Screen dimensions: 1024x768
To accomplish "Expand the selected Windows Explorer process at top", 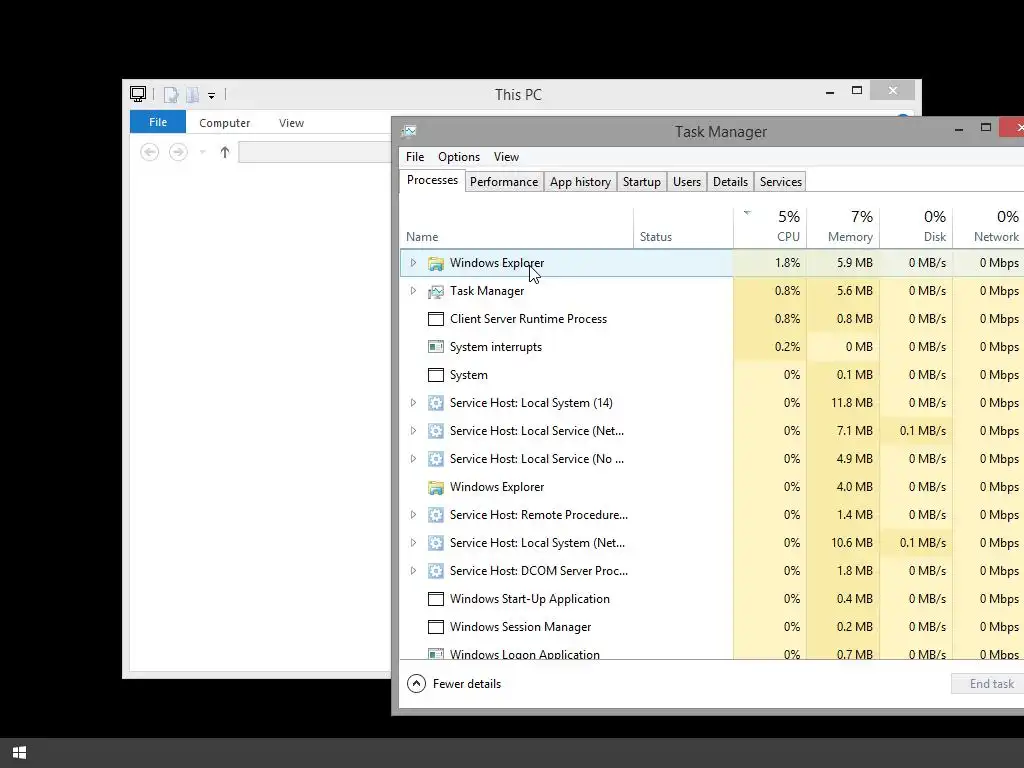I will (413, 263).
